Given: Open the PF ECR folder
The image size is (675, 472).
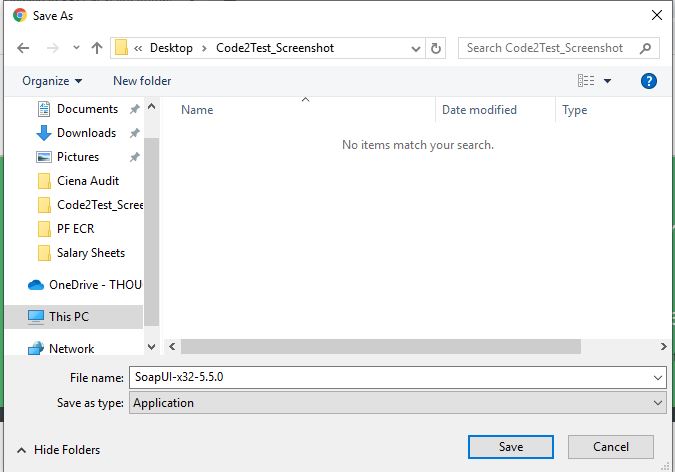Looking at the screenshot, I should [x=75, y=229].
